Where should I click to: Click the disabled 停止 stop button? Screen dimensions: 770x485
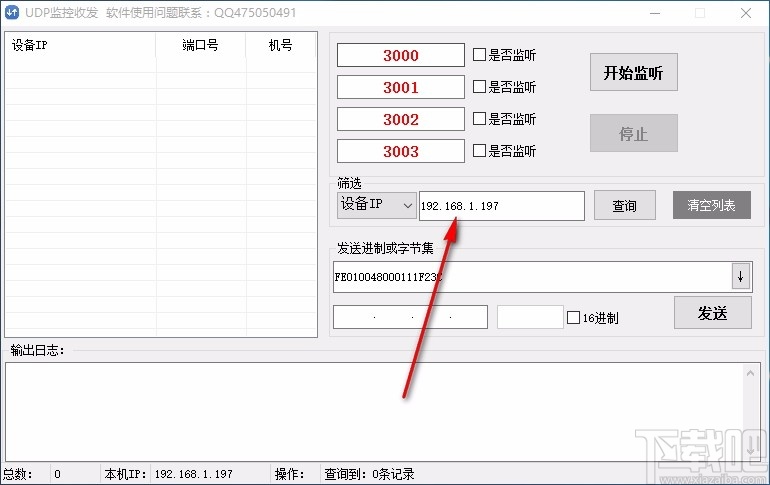(x=633, y=133)
